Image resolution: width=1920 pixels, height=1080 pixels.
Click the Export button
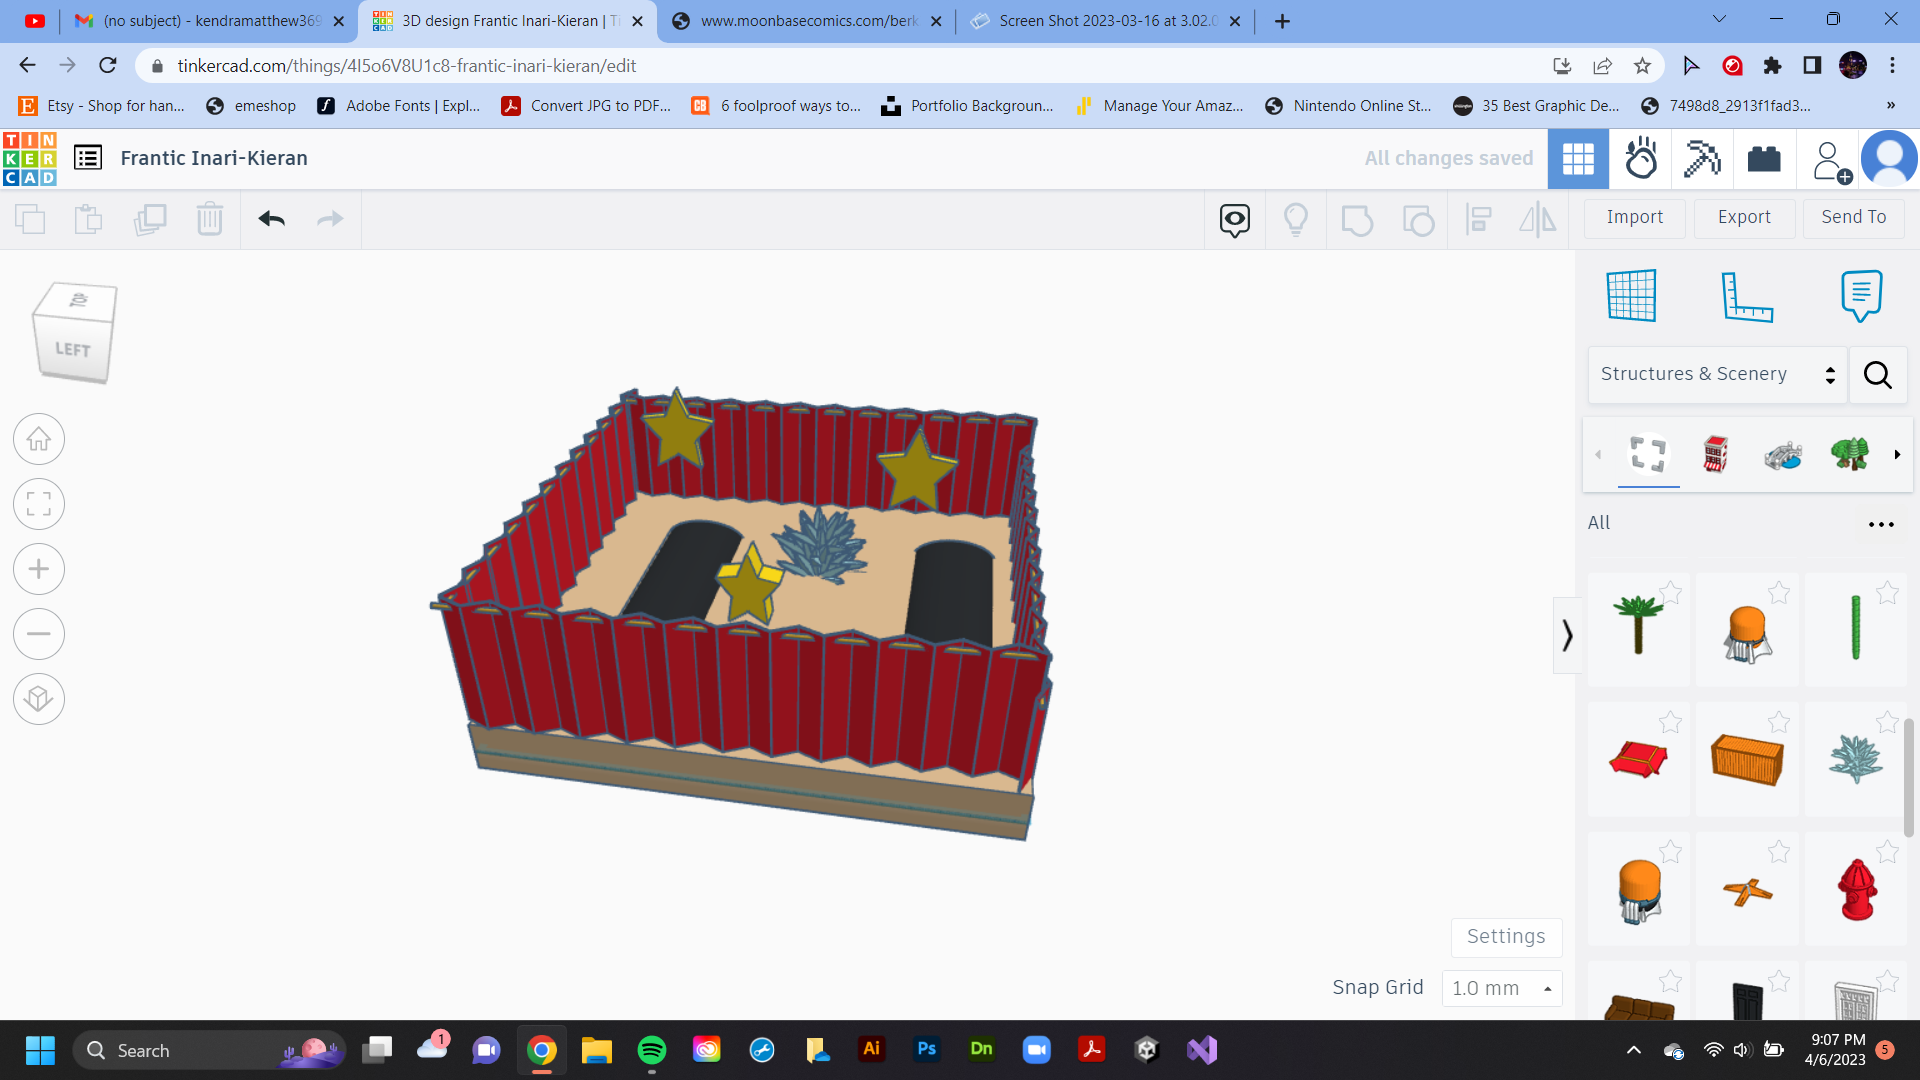1744,217
